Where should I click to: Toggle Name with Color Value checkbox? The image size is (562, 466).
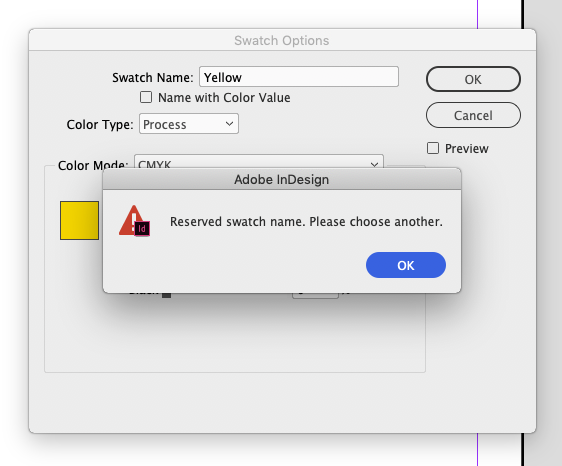pos(146,97)
